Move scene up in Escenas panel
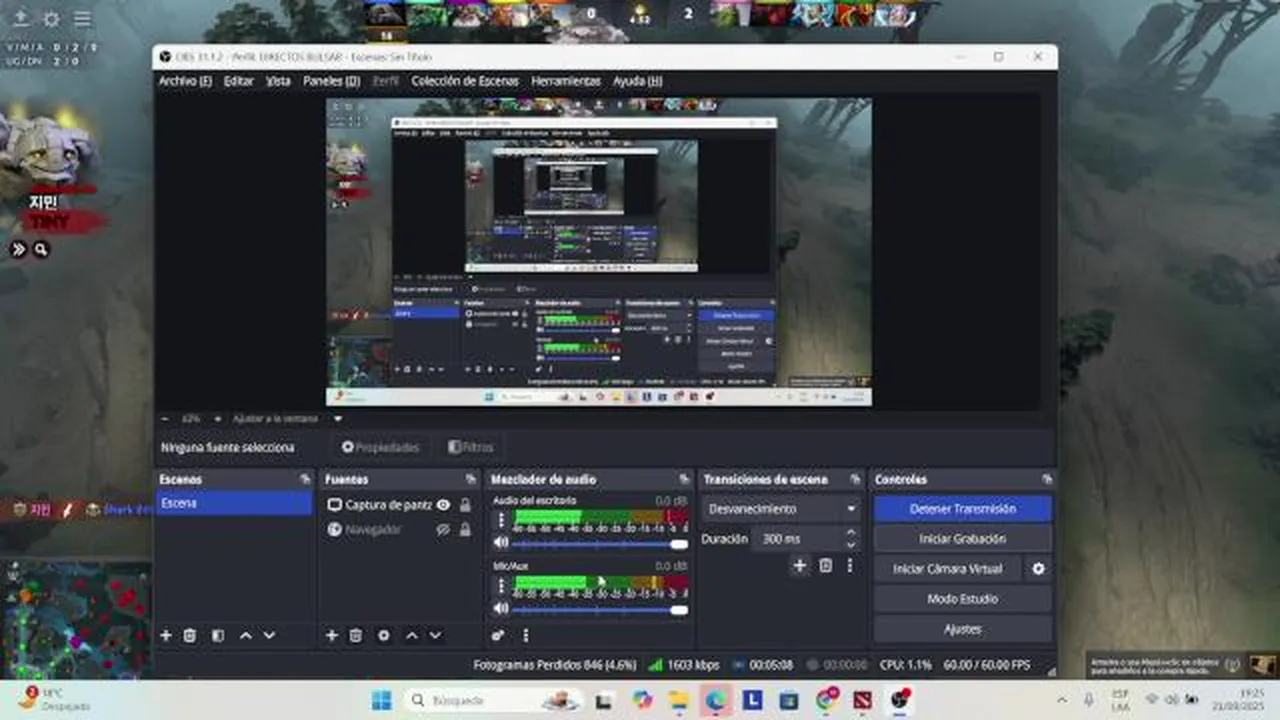This screenshot has height=720, width=1280. pos(246,635)
